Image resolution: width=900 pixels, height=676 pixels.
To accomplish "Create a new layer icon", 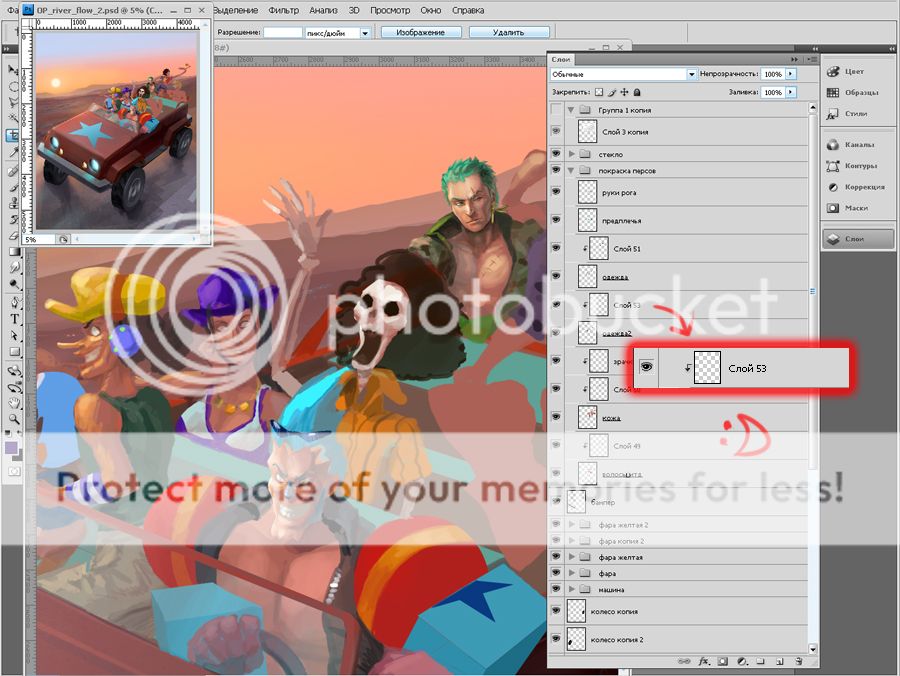I will [779, 662].
